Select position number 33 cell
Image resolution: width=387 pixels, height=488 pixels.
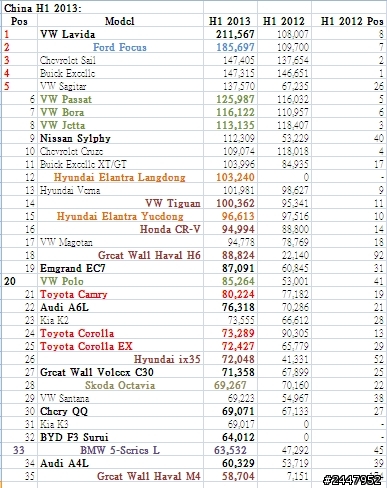point(19,450)
